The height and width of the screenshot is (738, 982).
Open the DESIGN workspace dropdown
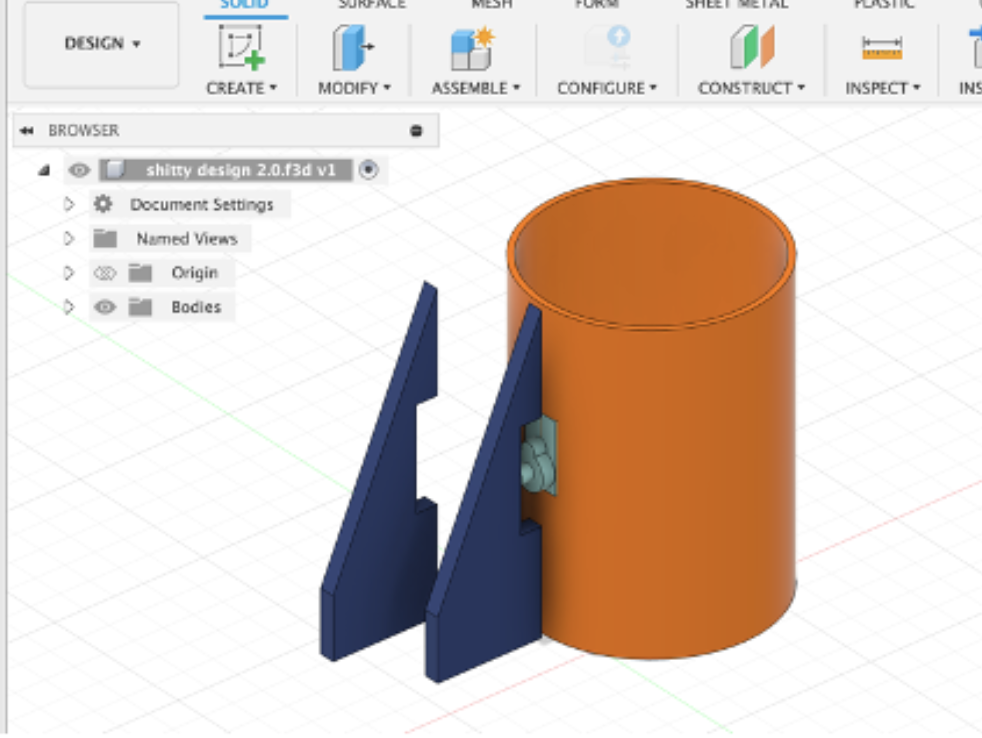(x=101, y=44)
